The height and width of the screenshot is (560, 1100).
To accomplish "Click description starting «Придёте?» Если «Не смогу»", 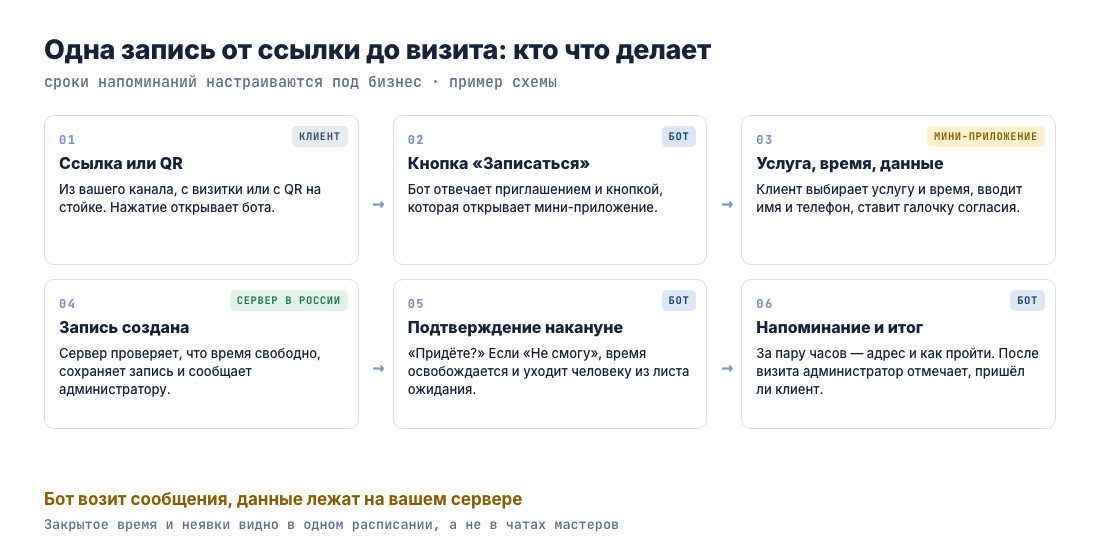I will (x=549, y=371).
